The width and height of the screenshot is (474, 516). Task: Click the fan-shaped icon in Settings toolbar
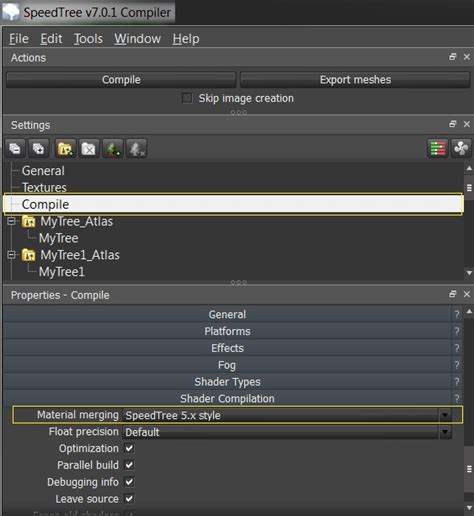click(461, 148)
